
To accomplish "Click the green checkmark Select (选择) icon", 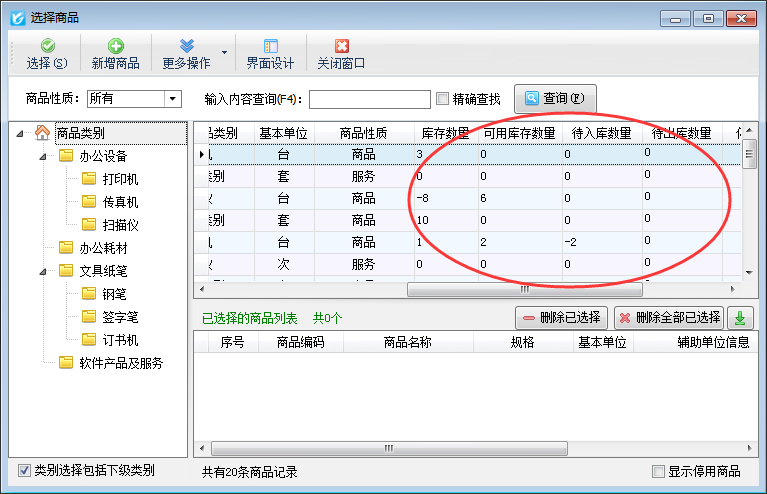I will click(x=47, y=46).
